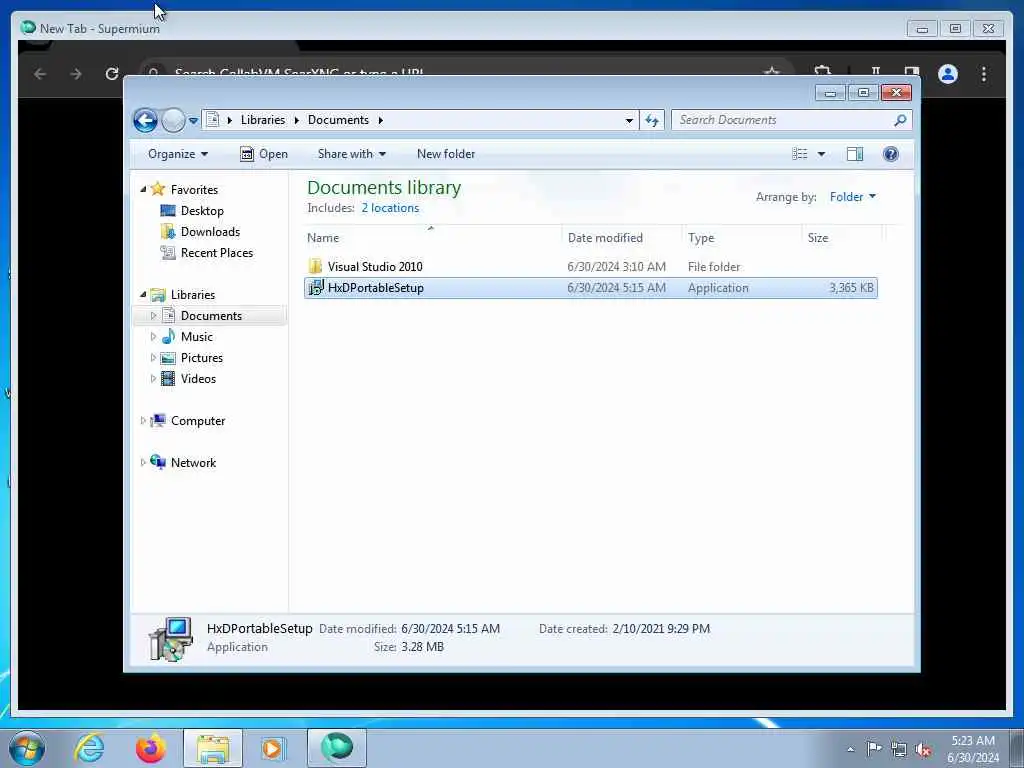The width and height of the screenshot is (1024, 768).
Task: Toggle the preview pane
Action: tap(855, 154)
